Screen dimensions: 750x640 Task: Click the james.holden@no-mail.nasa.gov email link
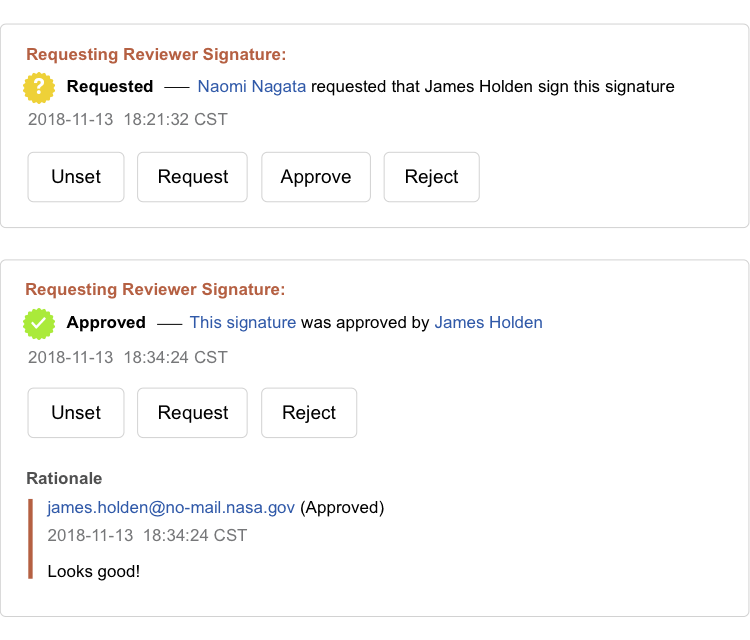click(171, 508)
